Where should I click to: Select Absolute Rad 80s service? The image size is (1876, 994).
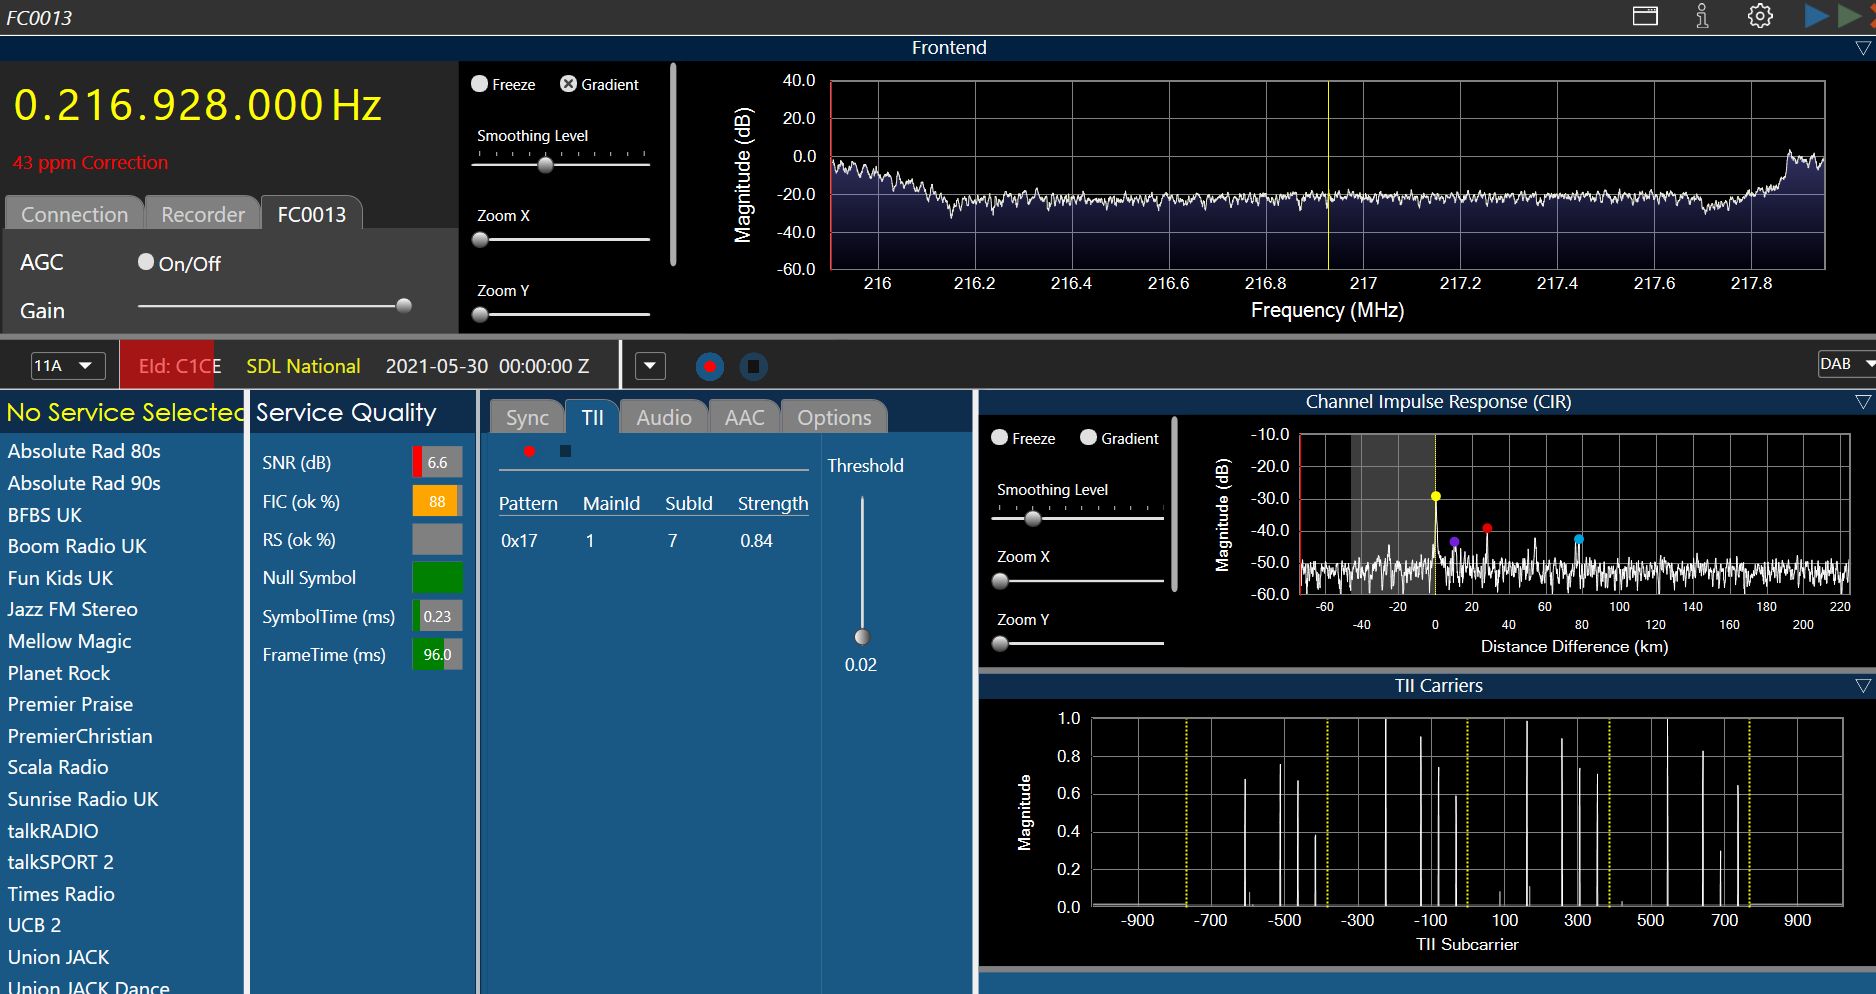pyautogui.click(x=84, y=451)
